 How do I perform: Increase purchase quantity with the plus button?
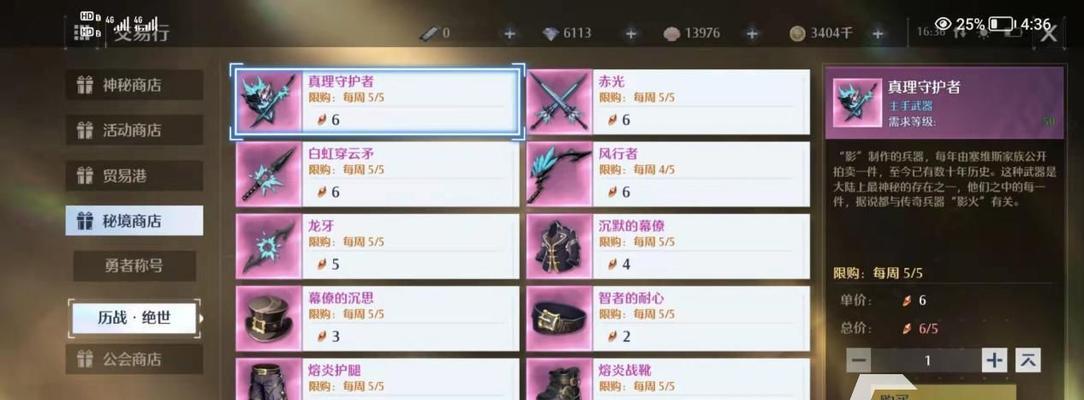[994, 360]
